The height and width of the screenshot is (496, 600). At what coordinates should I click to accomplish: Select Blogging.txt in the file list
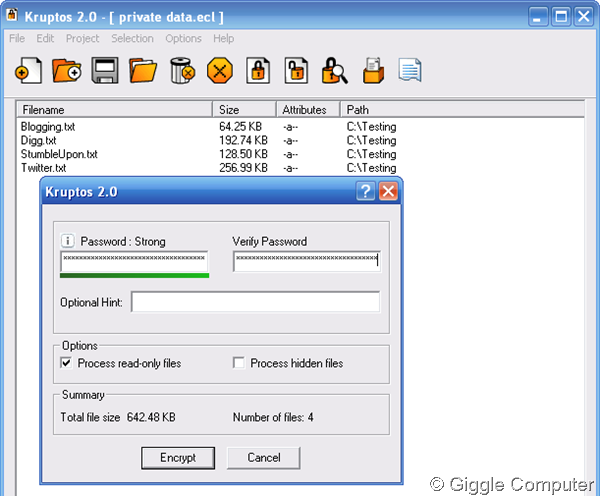coord(48,127)
